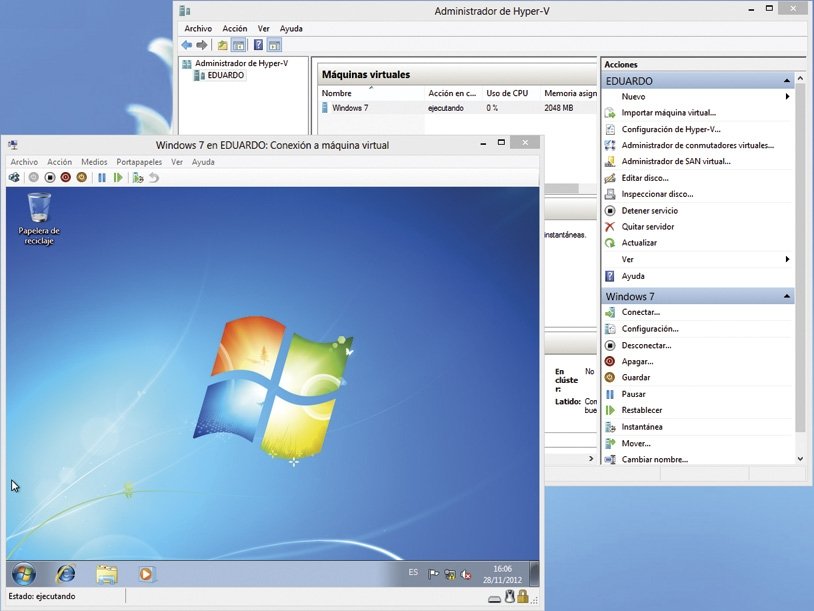Viewport: 814px width, 611px height.
Task: Take a snapshot using VM toolbar icon
Action: point(138,178)
